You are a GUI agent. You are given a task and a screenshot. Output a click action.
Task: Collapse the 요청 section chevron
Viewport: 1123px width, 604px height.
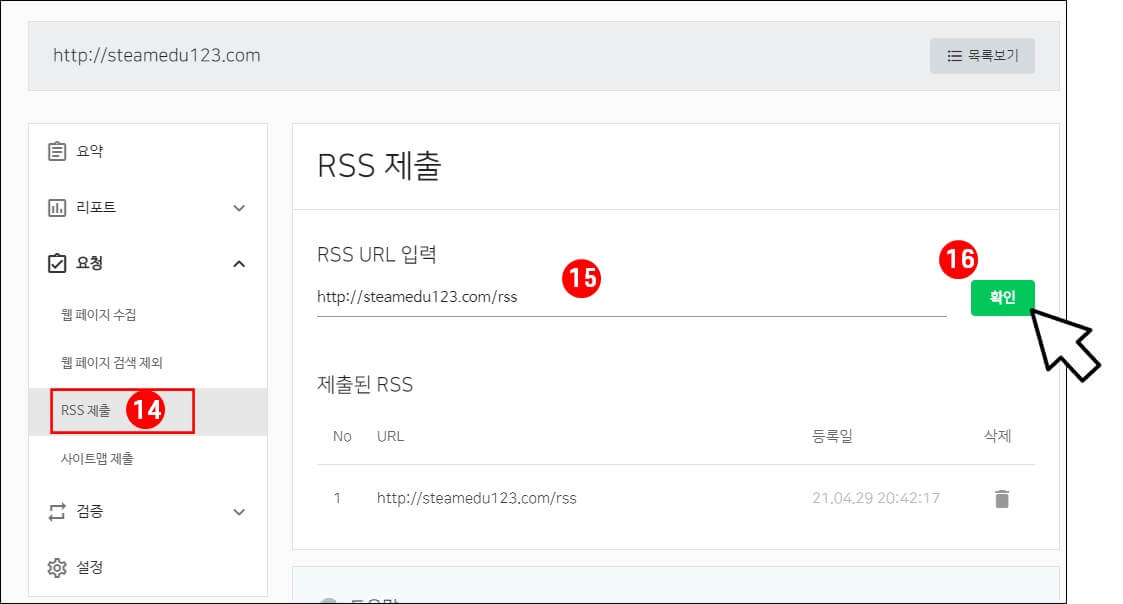pyautogui.click(x=238, y=263)
